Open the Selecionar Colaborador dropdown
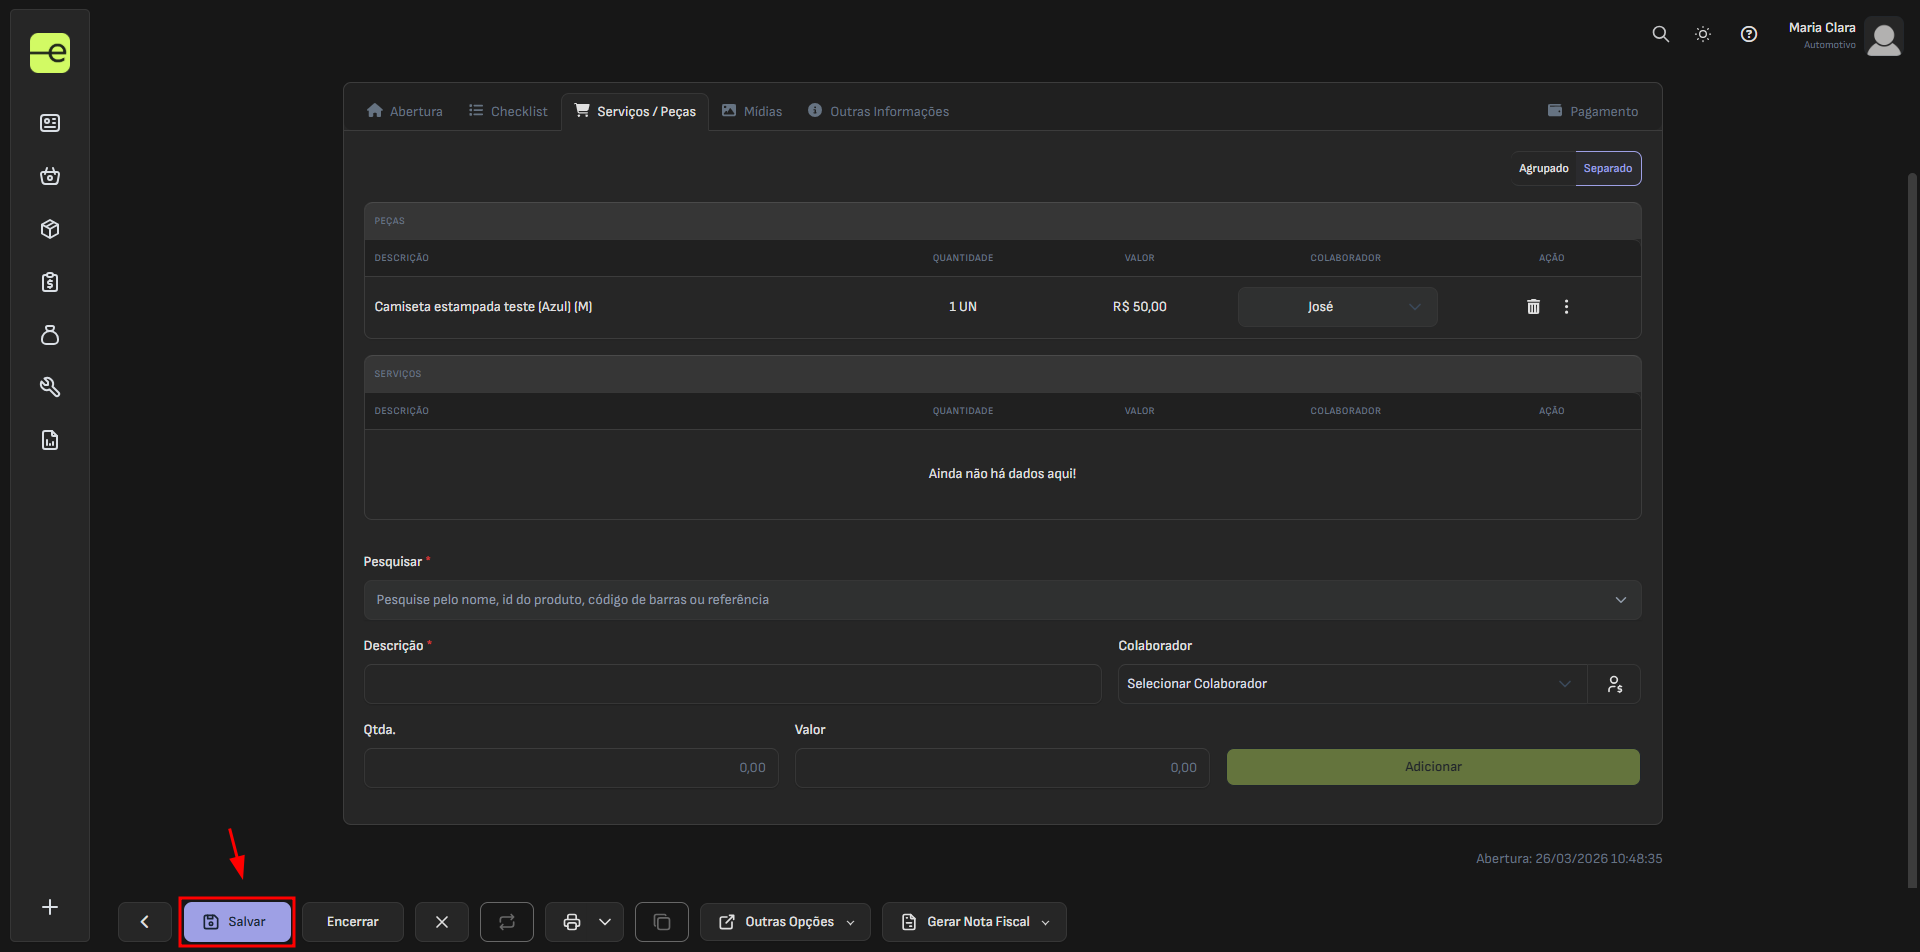This screenshot has height=952, width=1920. (x=1351, y=684)
